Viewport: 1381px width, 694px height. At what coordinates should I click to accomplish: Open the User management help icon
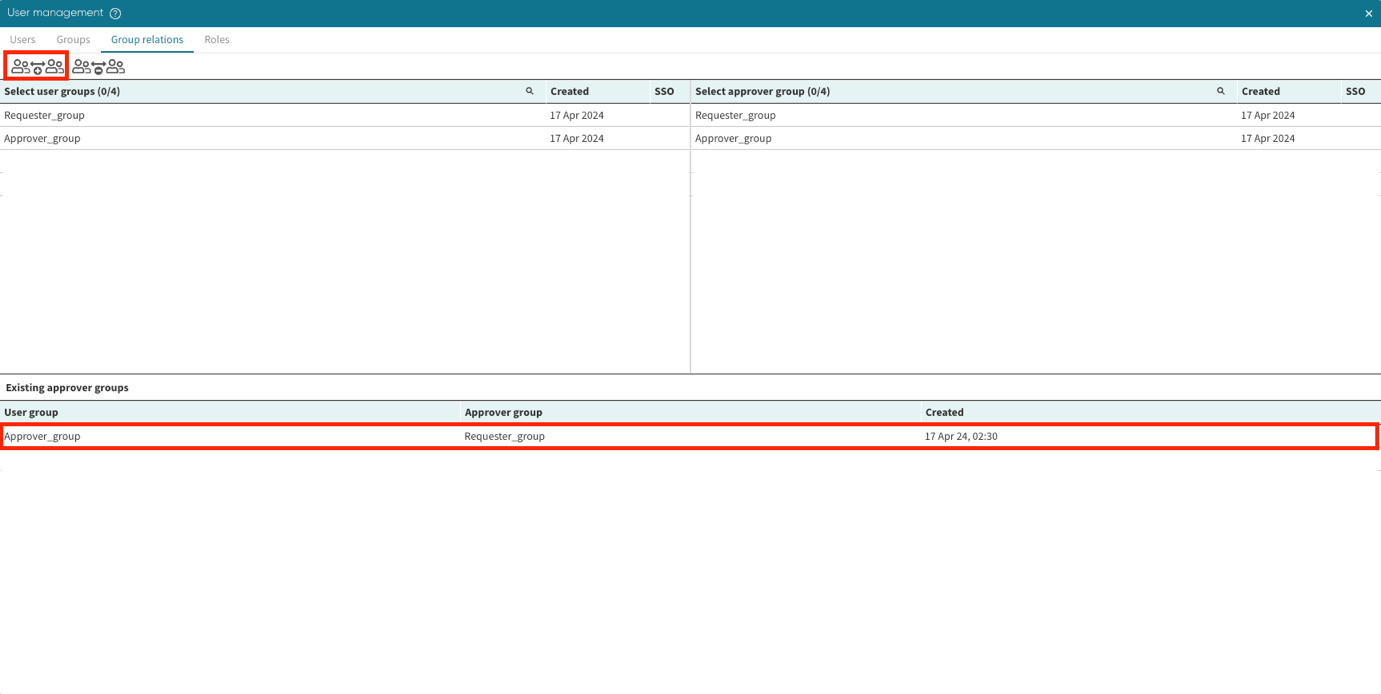tap(115, 14)
